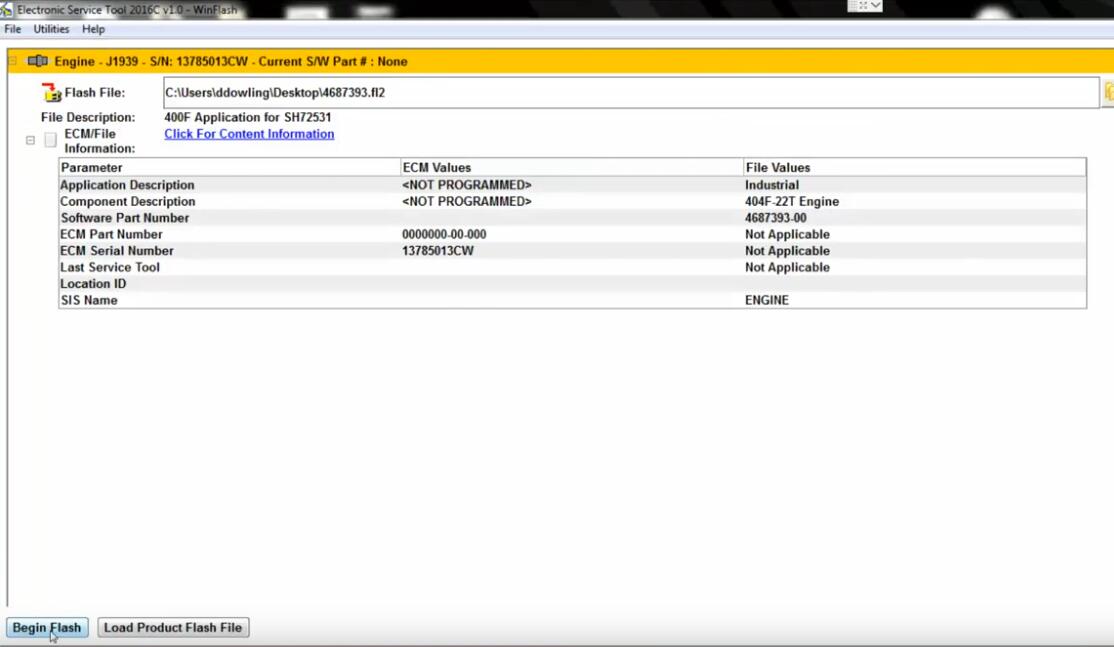Select the ECM Part Number row label

click(112, 234)
